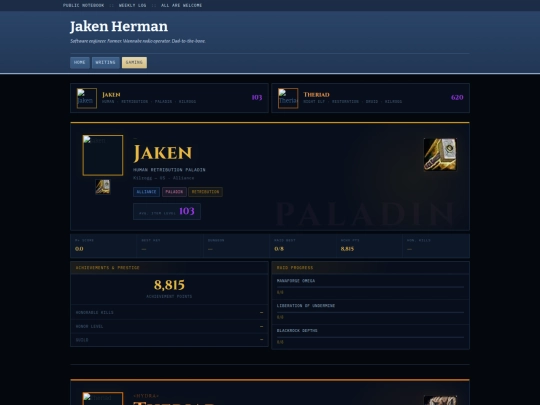Click the item level 620 on Theriad's card
Screen dimensions: 540x405
click(x=457, y=97)
